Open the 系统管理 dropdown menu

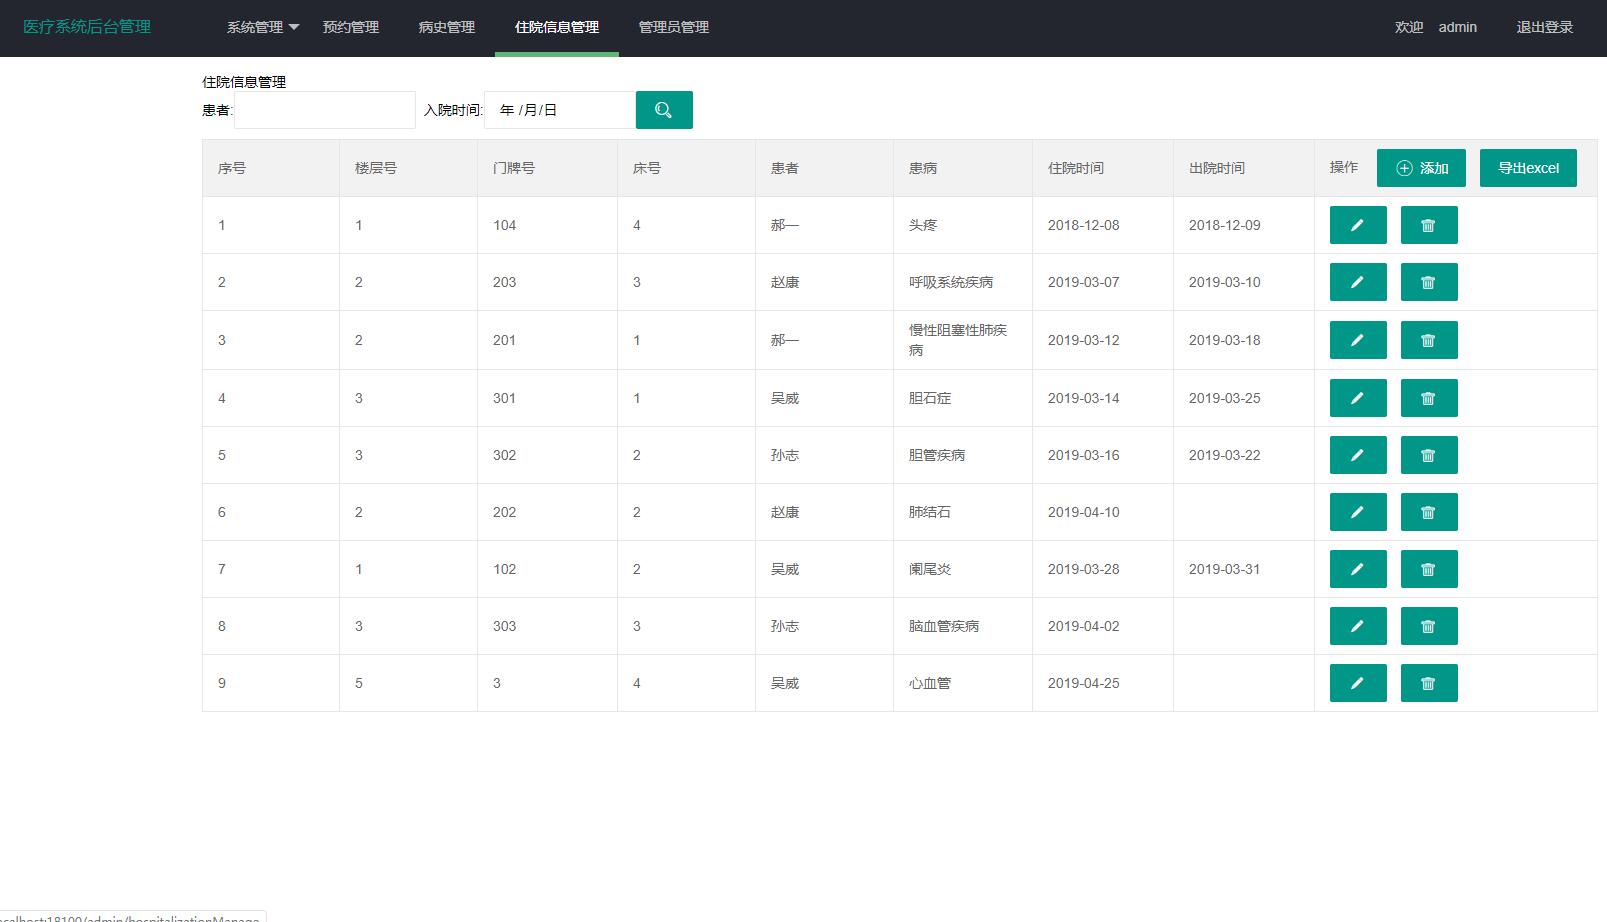262,27
